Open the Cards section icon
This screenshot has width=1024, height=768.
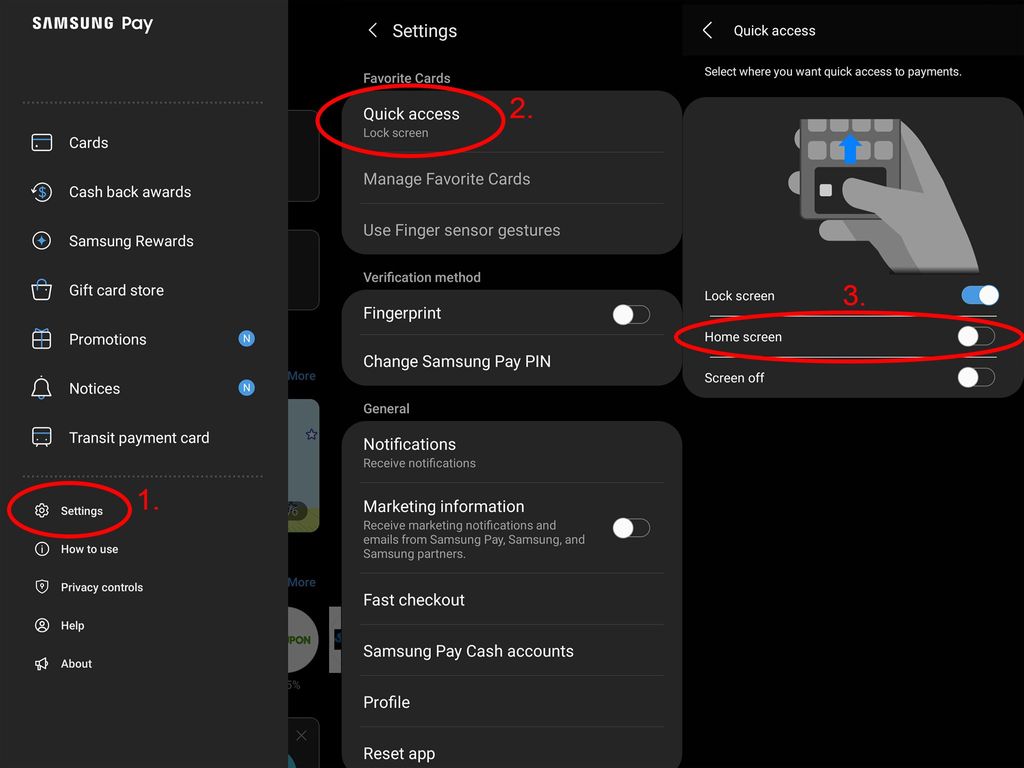pyautogui.click(x=41, y=142)
